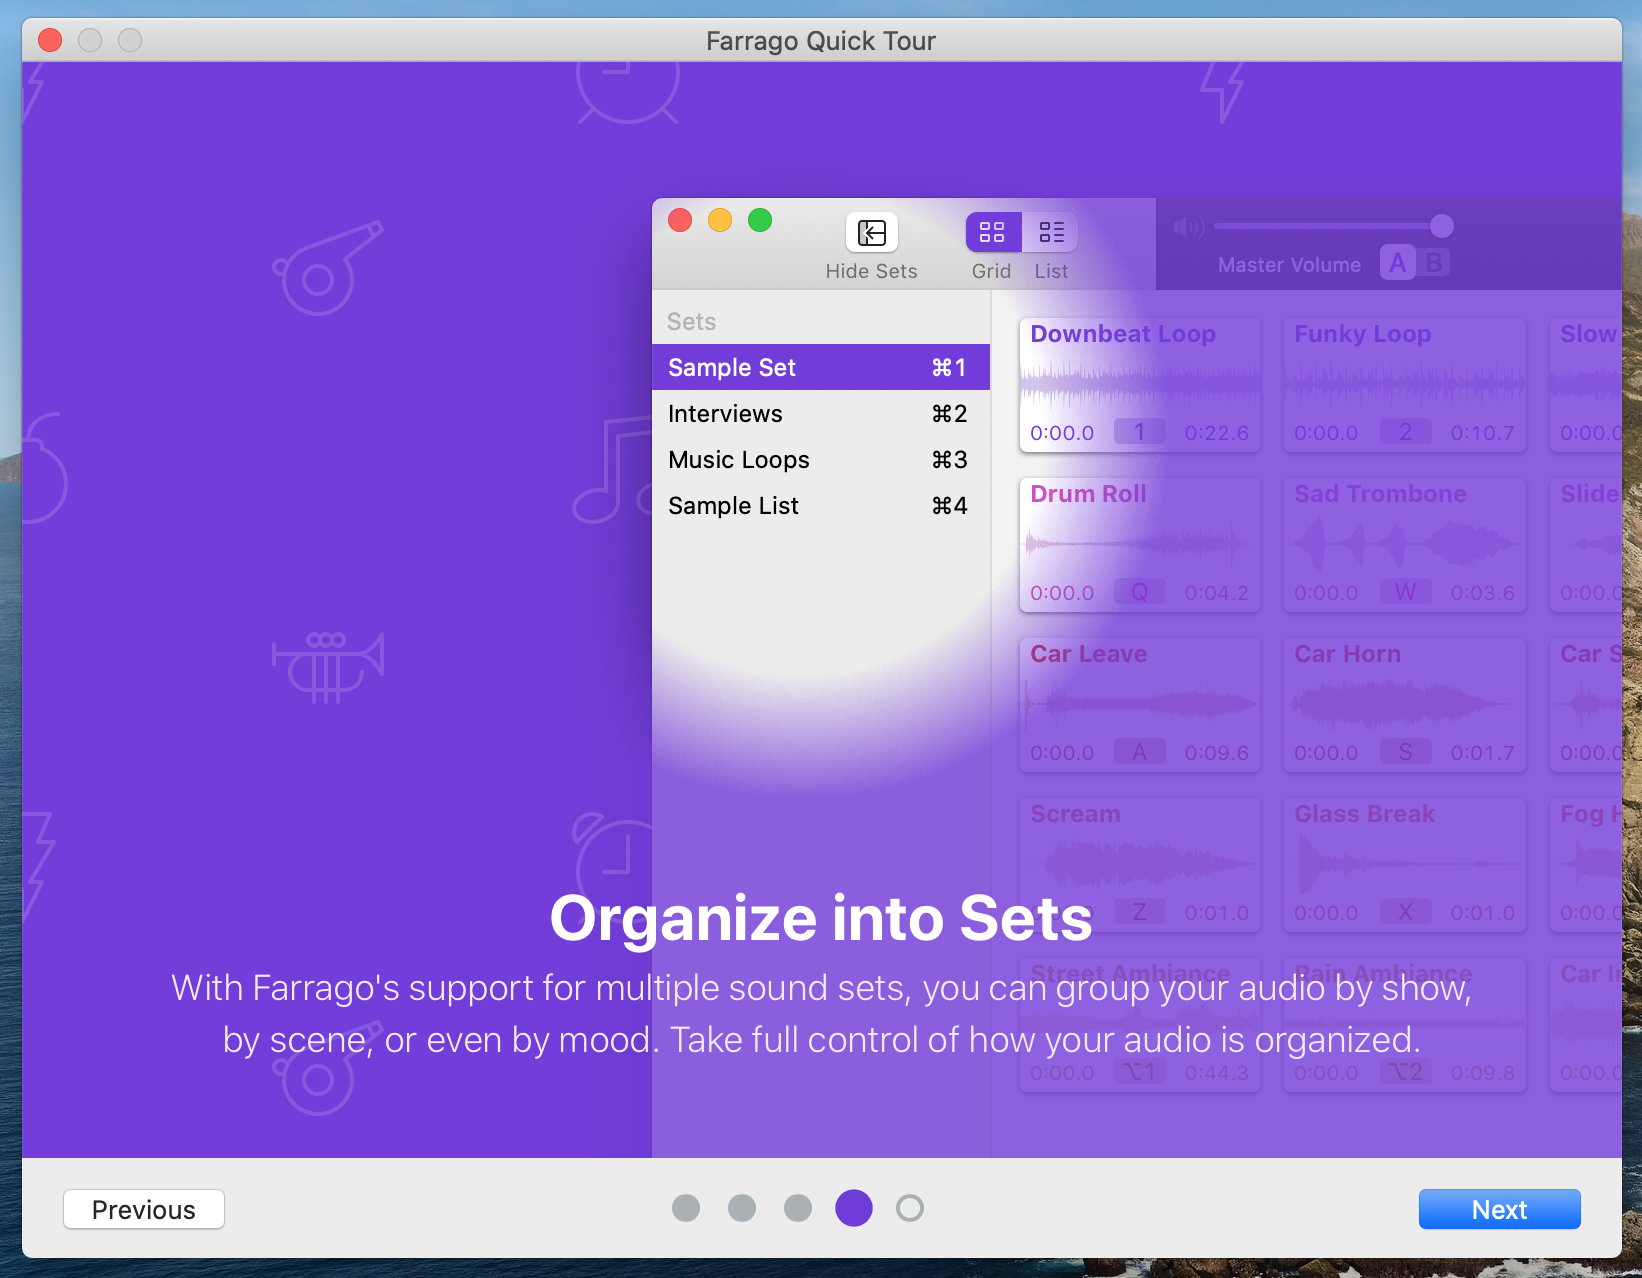Click the Glass Break tile
The image size is (1642, 1278).
(1405, 865)
